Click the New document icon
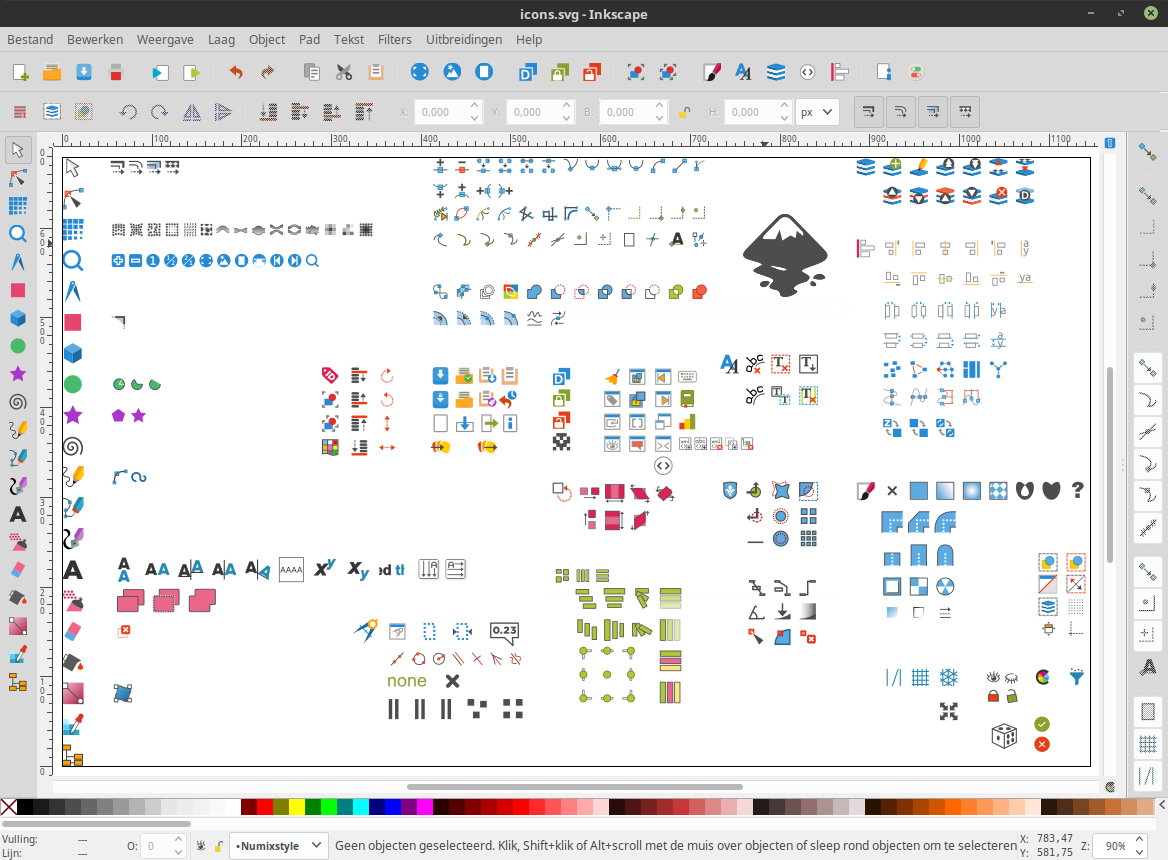 pyautogui.click(x=21, y=72)
